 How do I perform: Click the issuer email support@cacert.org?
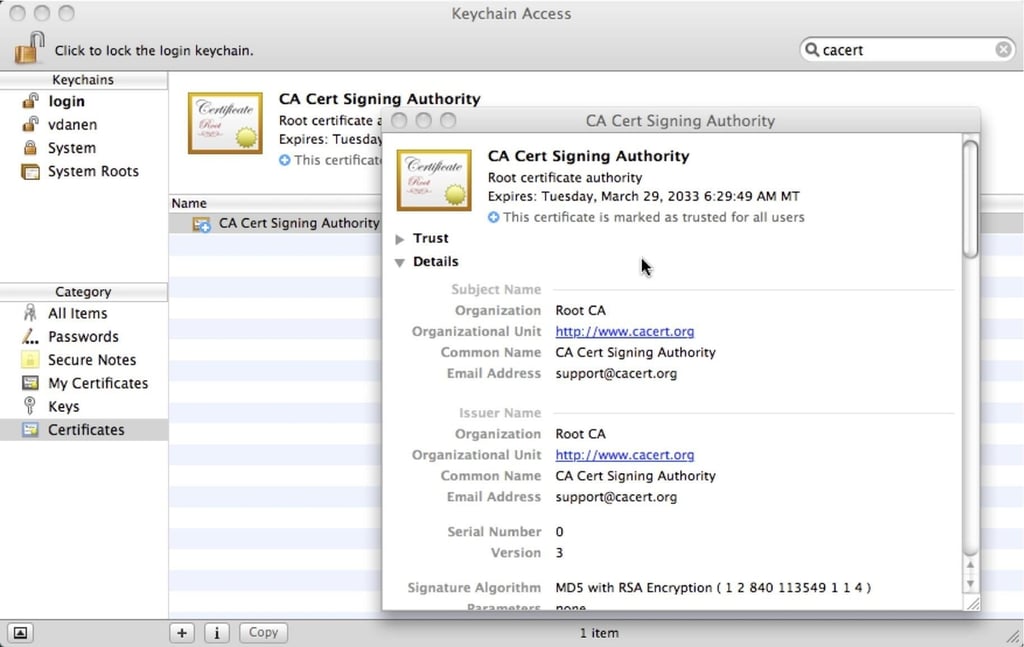[x=616, y=497]
